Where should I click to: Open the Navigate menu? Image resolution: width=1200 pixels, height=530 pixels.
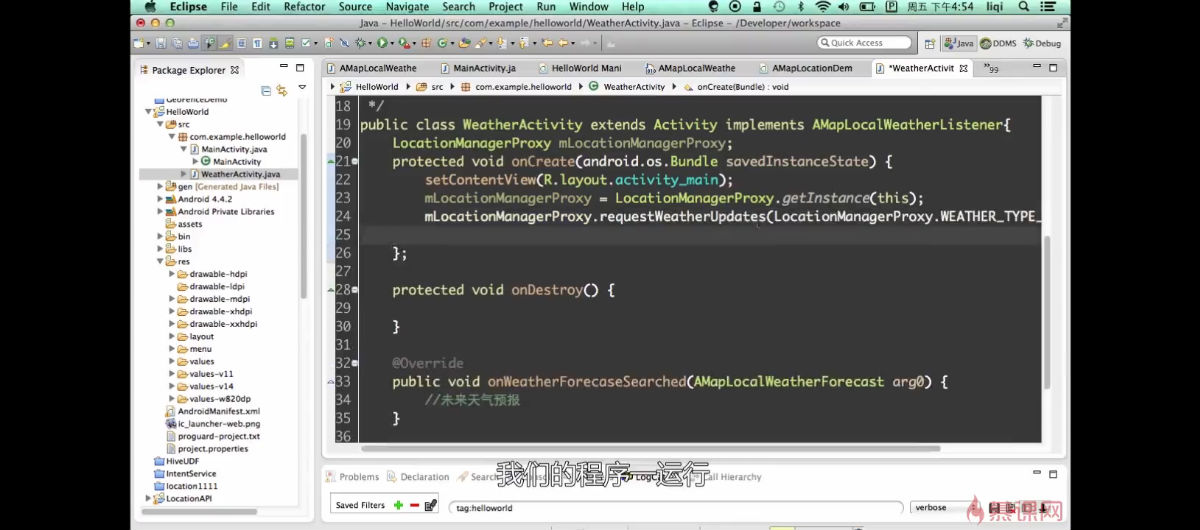click(x=407, y=7)
